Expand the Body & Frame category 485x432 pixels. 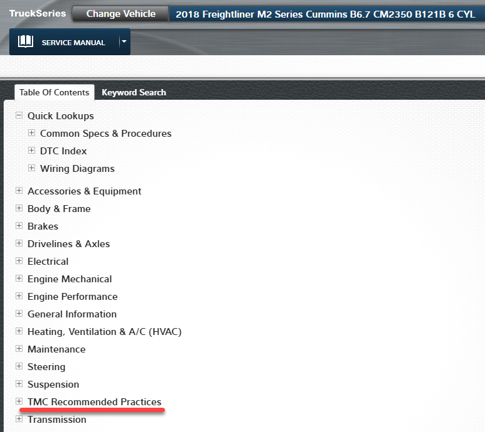19,208
